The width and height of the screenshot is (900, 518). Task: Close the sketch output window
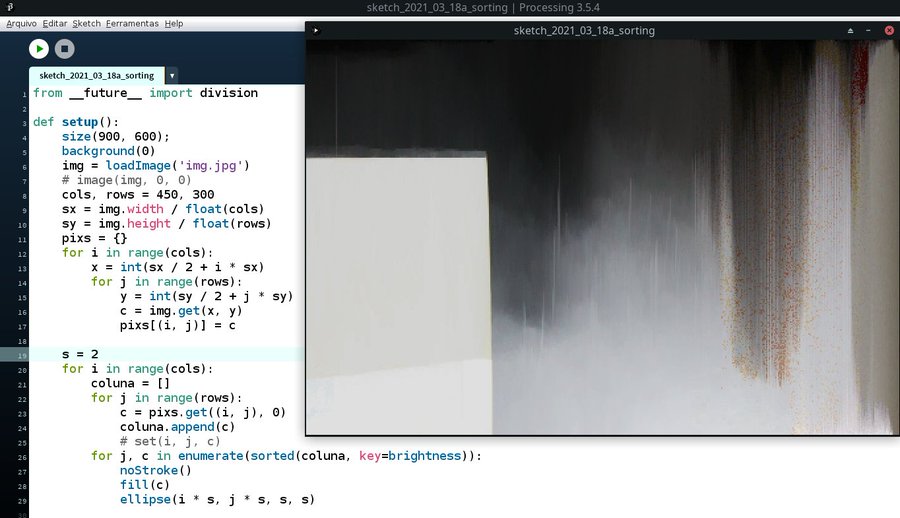(888, 30)
